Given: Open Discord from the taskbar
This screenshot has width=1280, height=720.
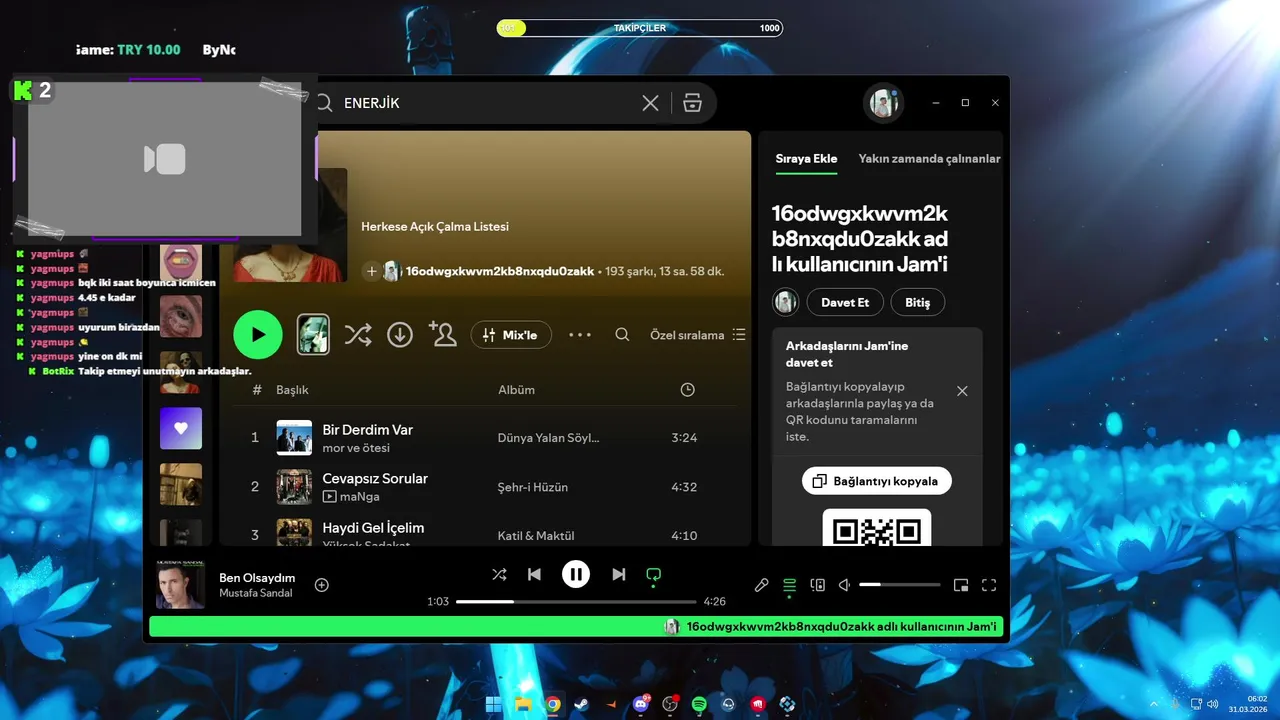Looking at the screenshot, I should (641, 704).
